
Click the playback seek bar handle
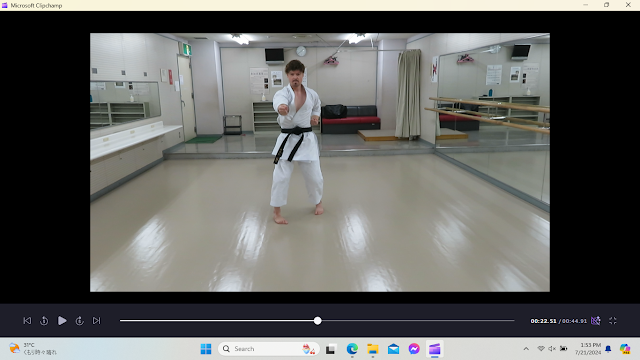pos(318,321)
